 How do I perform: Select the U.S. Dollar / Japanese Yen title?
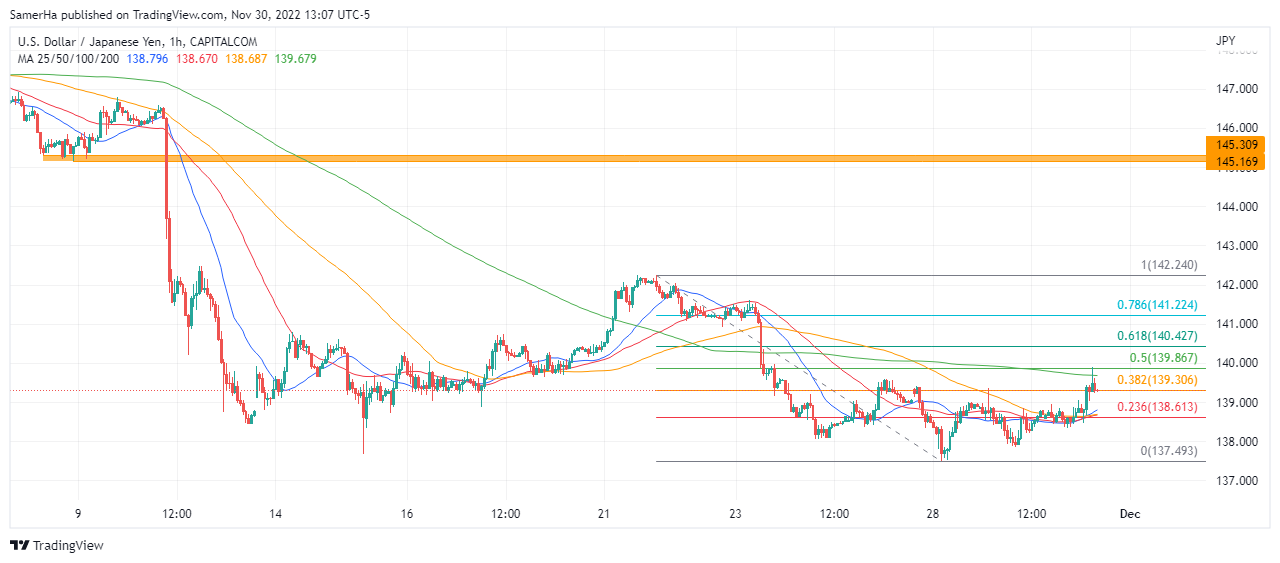pyautogui.click(x=137, y=42)
